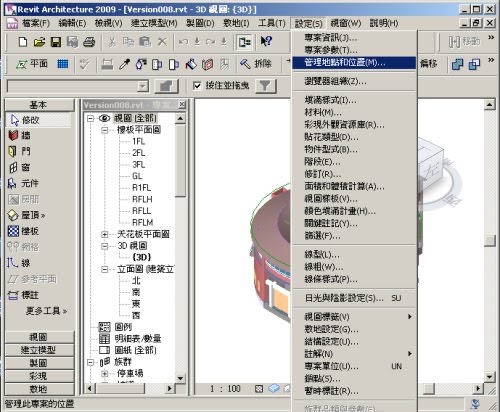
Task: Select the 窗 window tool
Action: (19, 167)
